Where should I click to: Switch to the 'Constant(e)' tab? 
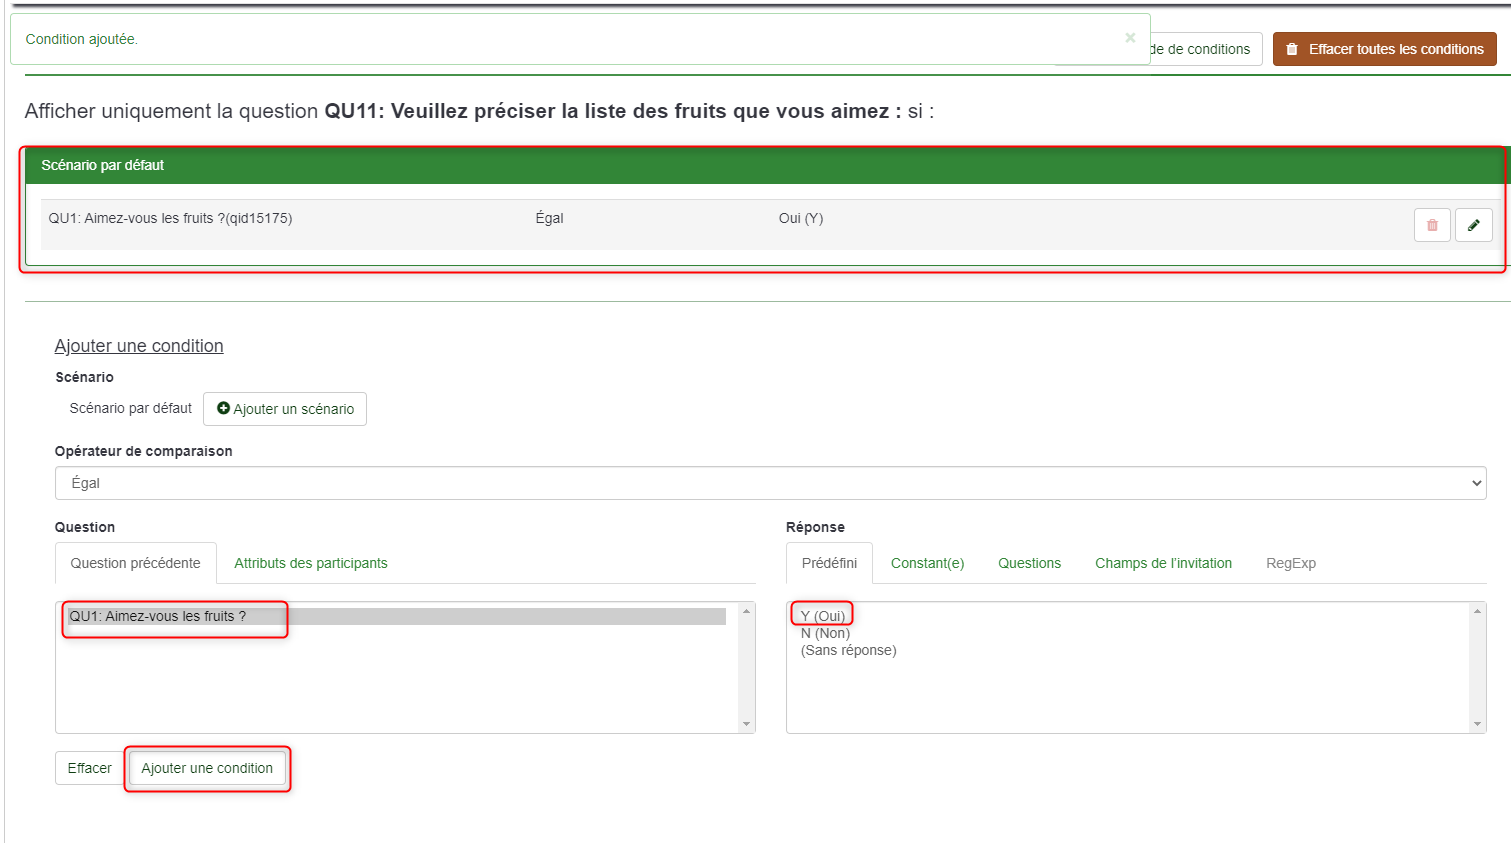tap(927, 563)
